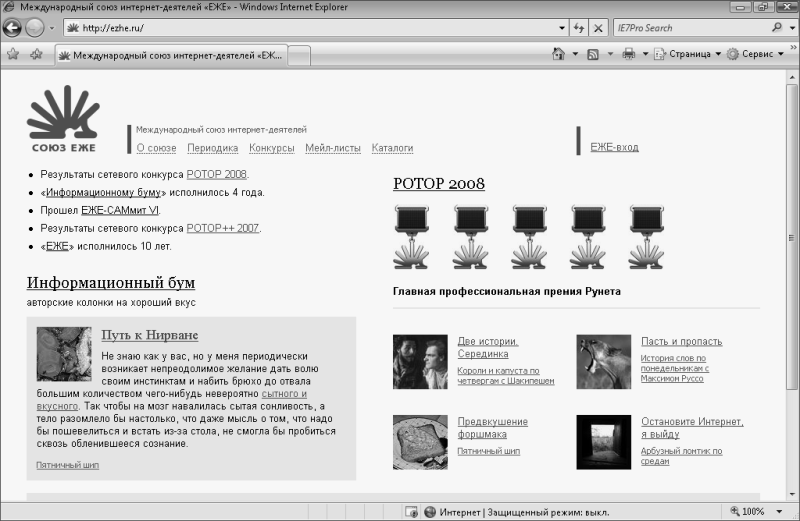
Task: Click the roaring lion thumbnail
Action: click(604, 362)
